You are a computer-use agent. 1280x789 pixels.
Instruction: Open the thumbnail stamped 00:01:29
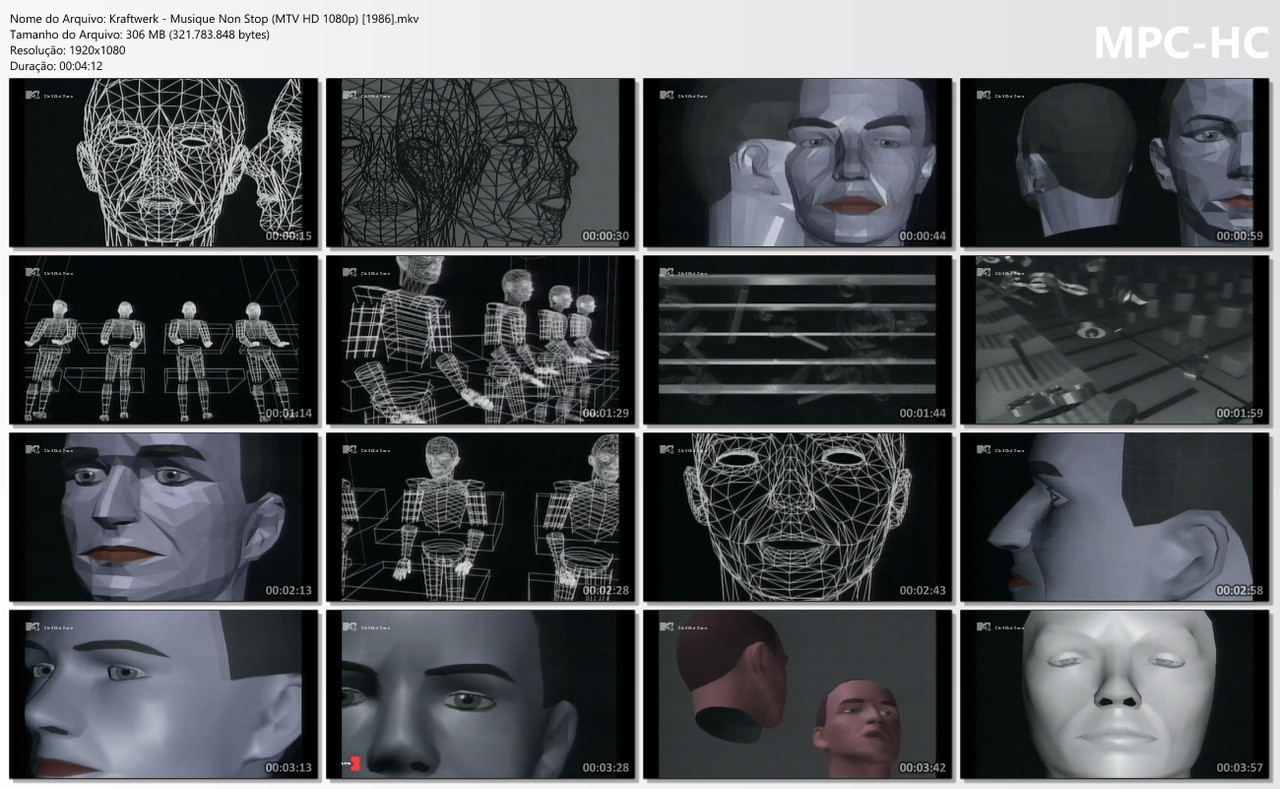pyautogui.click(x=480, y=340)
